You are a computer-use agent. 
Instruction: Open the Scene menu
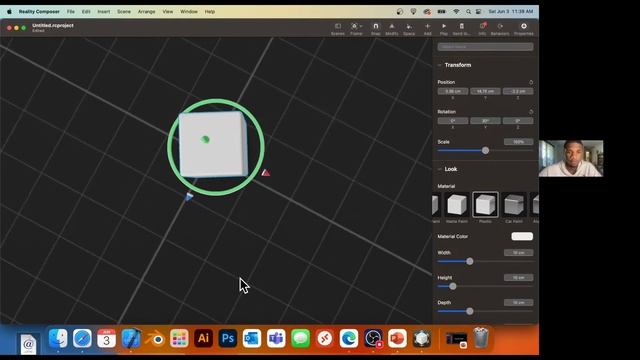point(124,11)
